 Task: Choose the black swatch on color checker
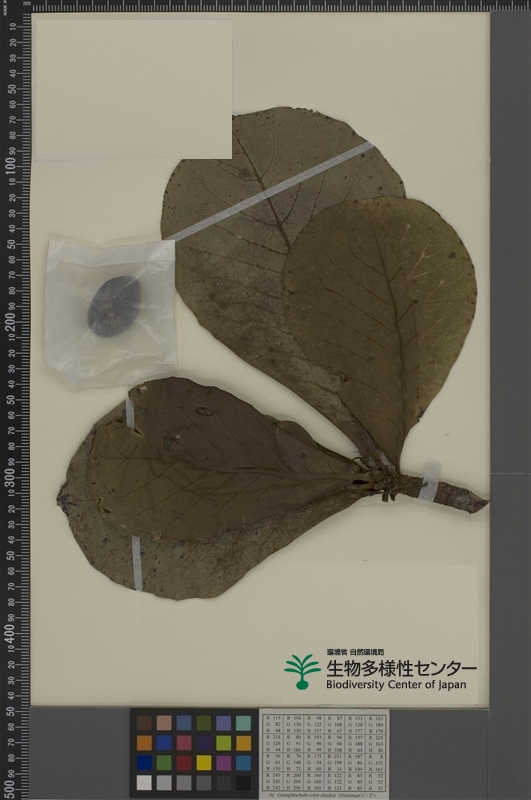(243, 782)
